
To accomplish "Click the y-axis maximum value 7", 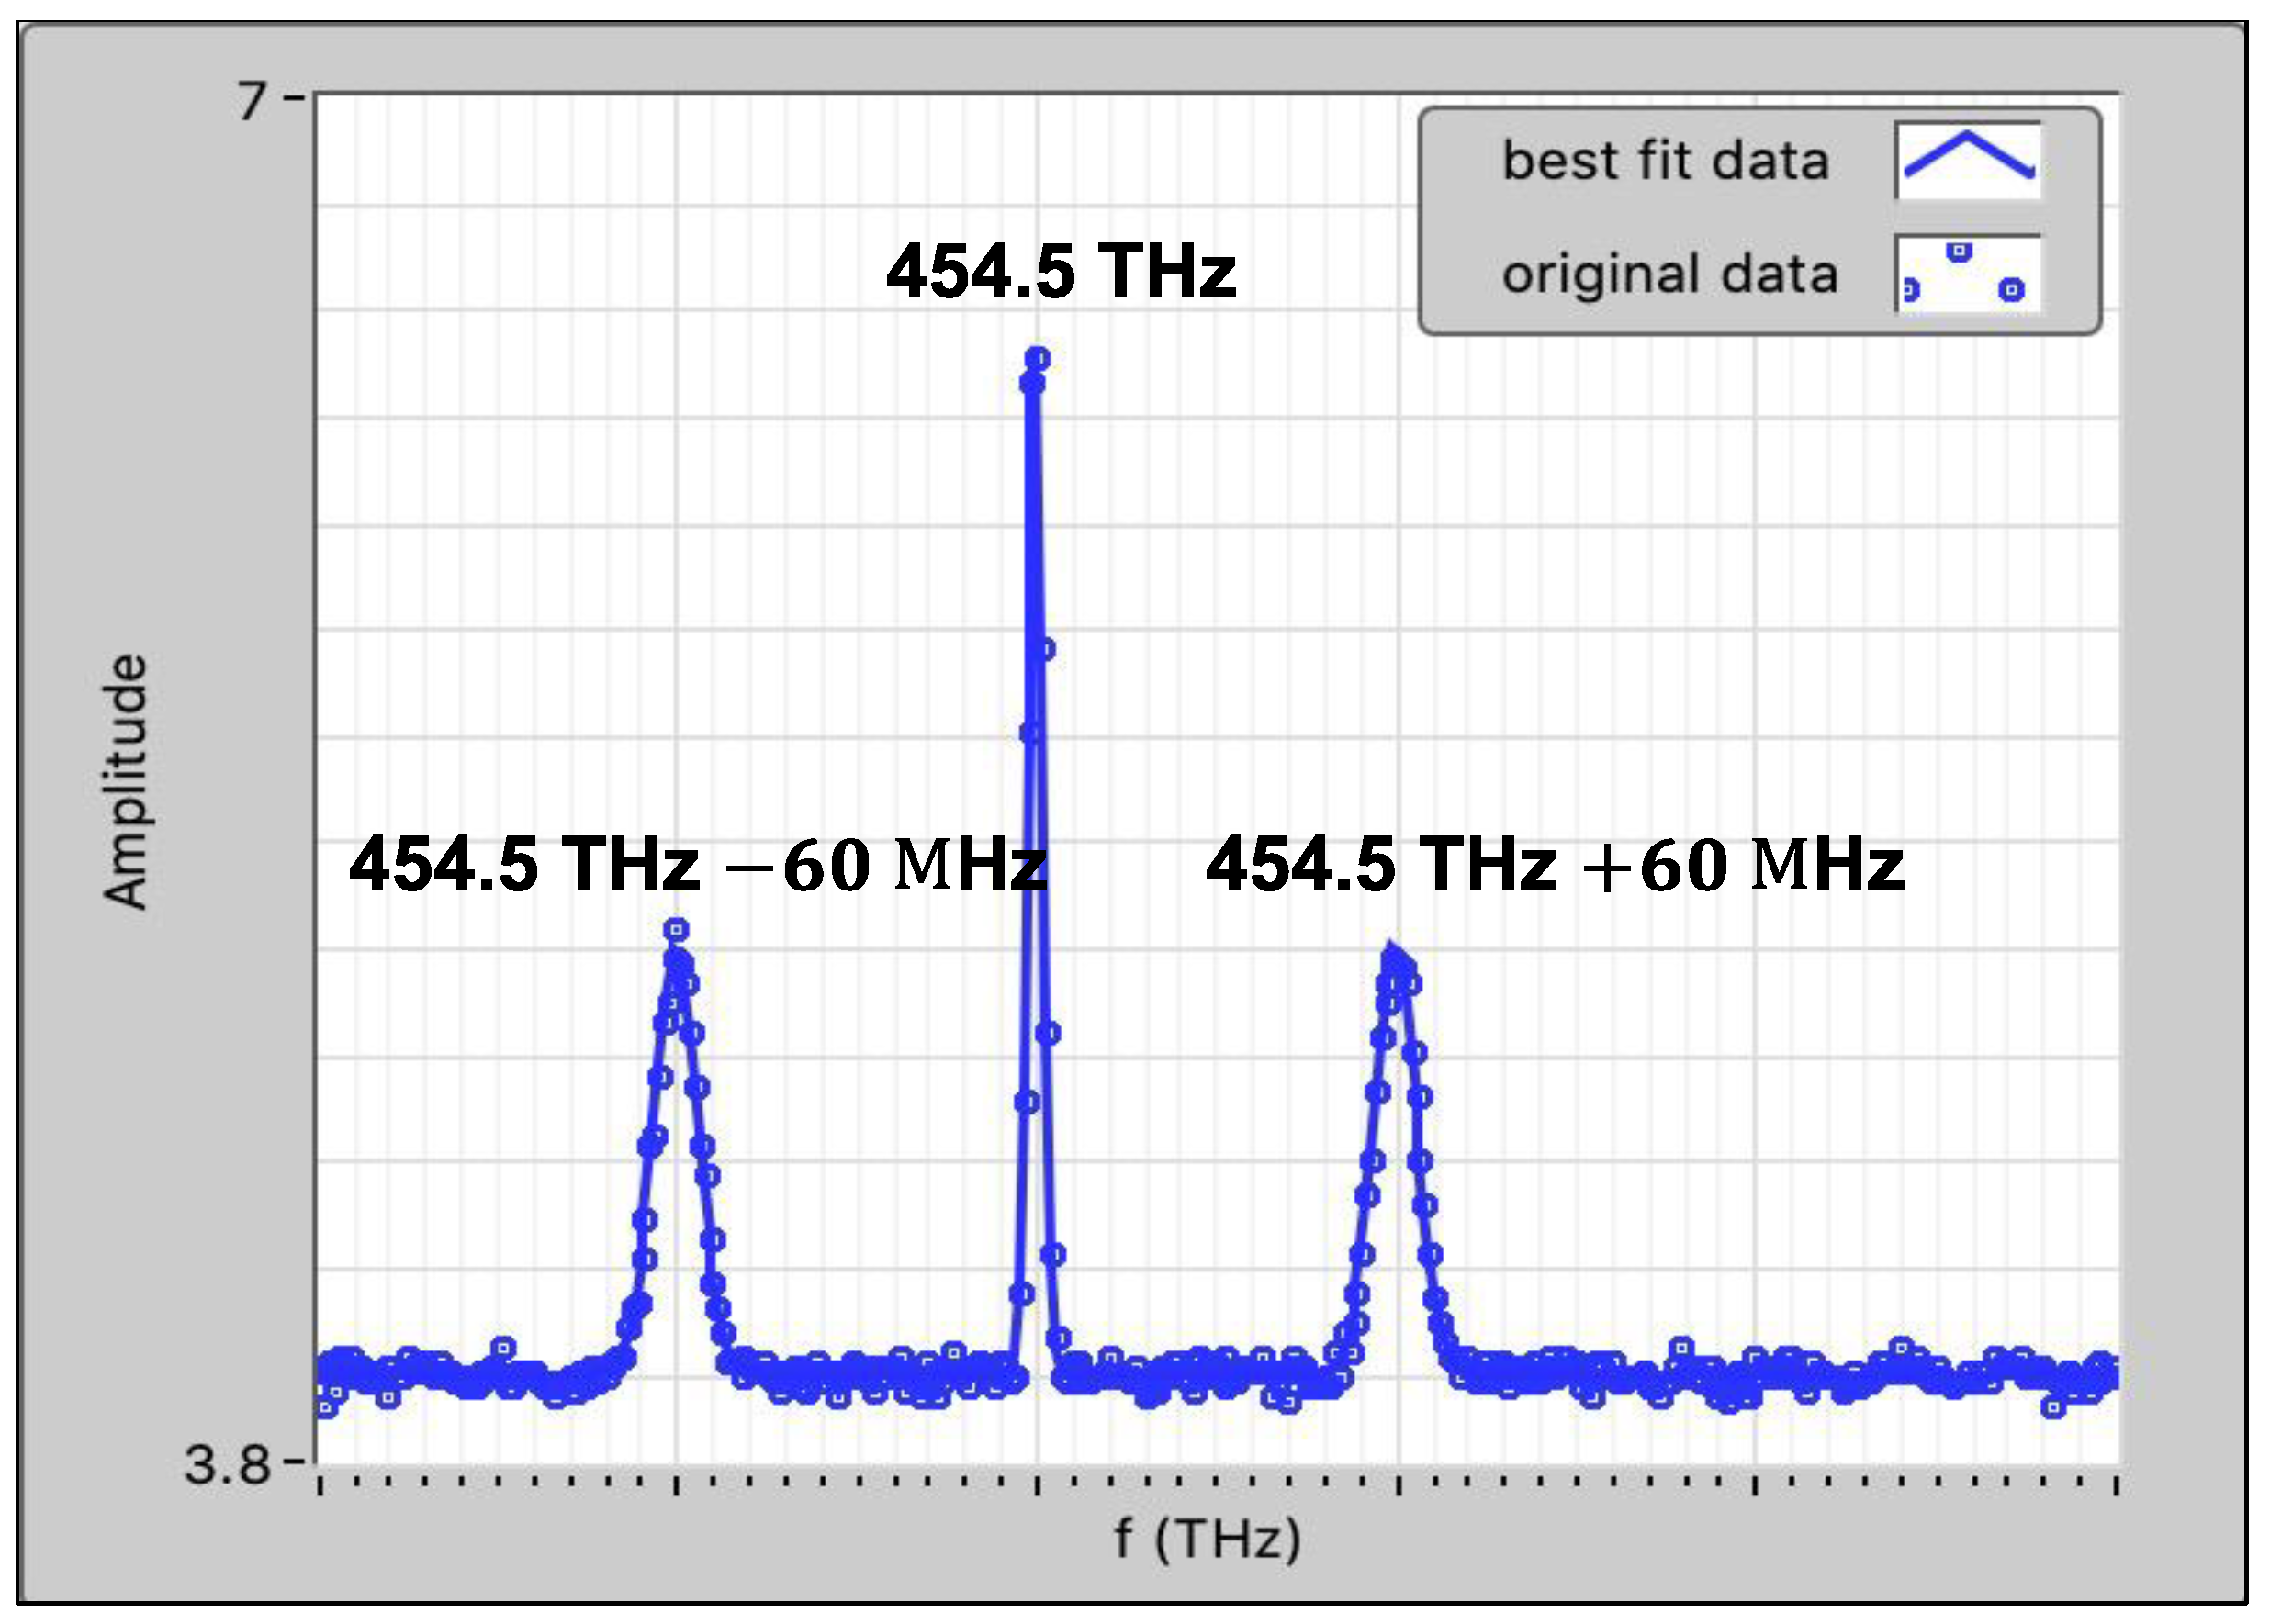I will coord(253,100).
